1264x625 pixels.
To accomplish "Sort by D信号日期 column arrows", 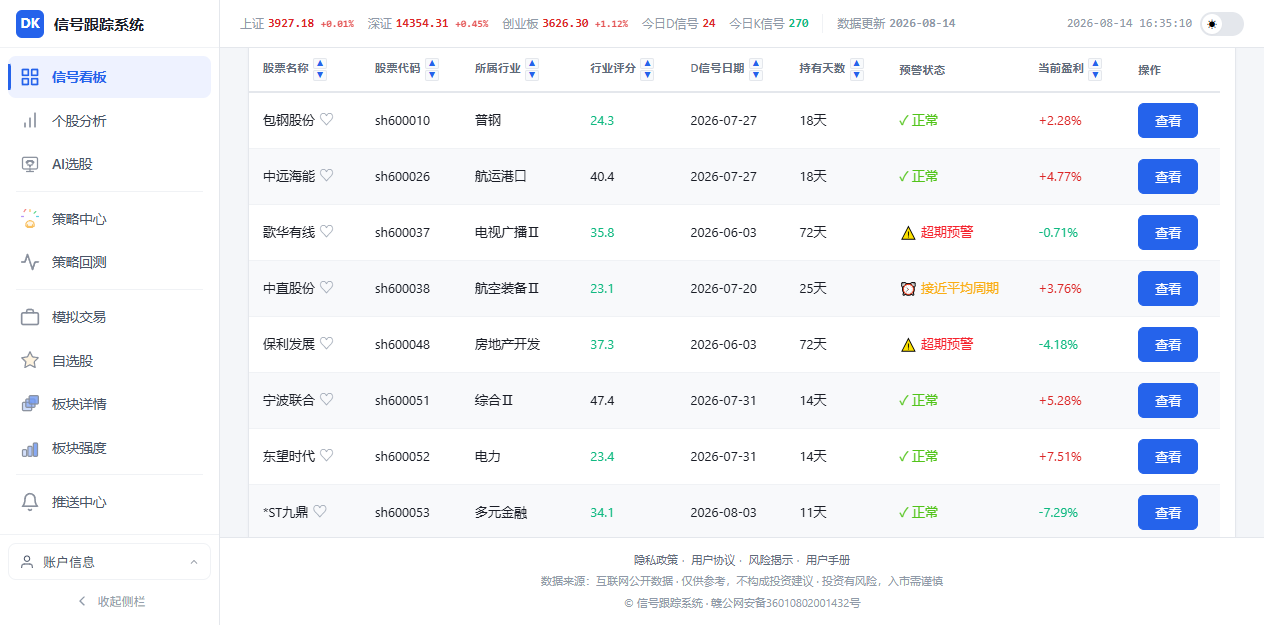I will point(755,69).
